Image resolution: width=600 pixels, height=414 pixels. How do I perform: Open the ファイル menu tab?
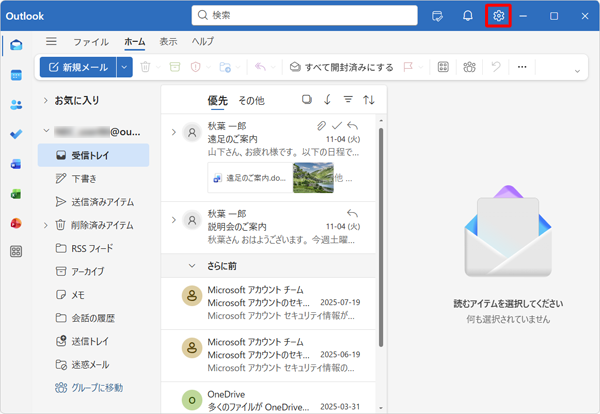91,42
